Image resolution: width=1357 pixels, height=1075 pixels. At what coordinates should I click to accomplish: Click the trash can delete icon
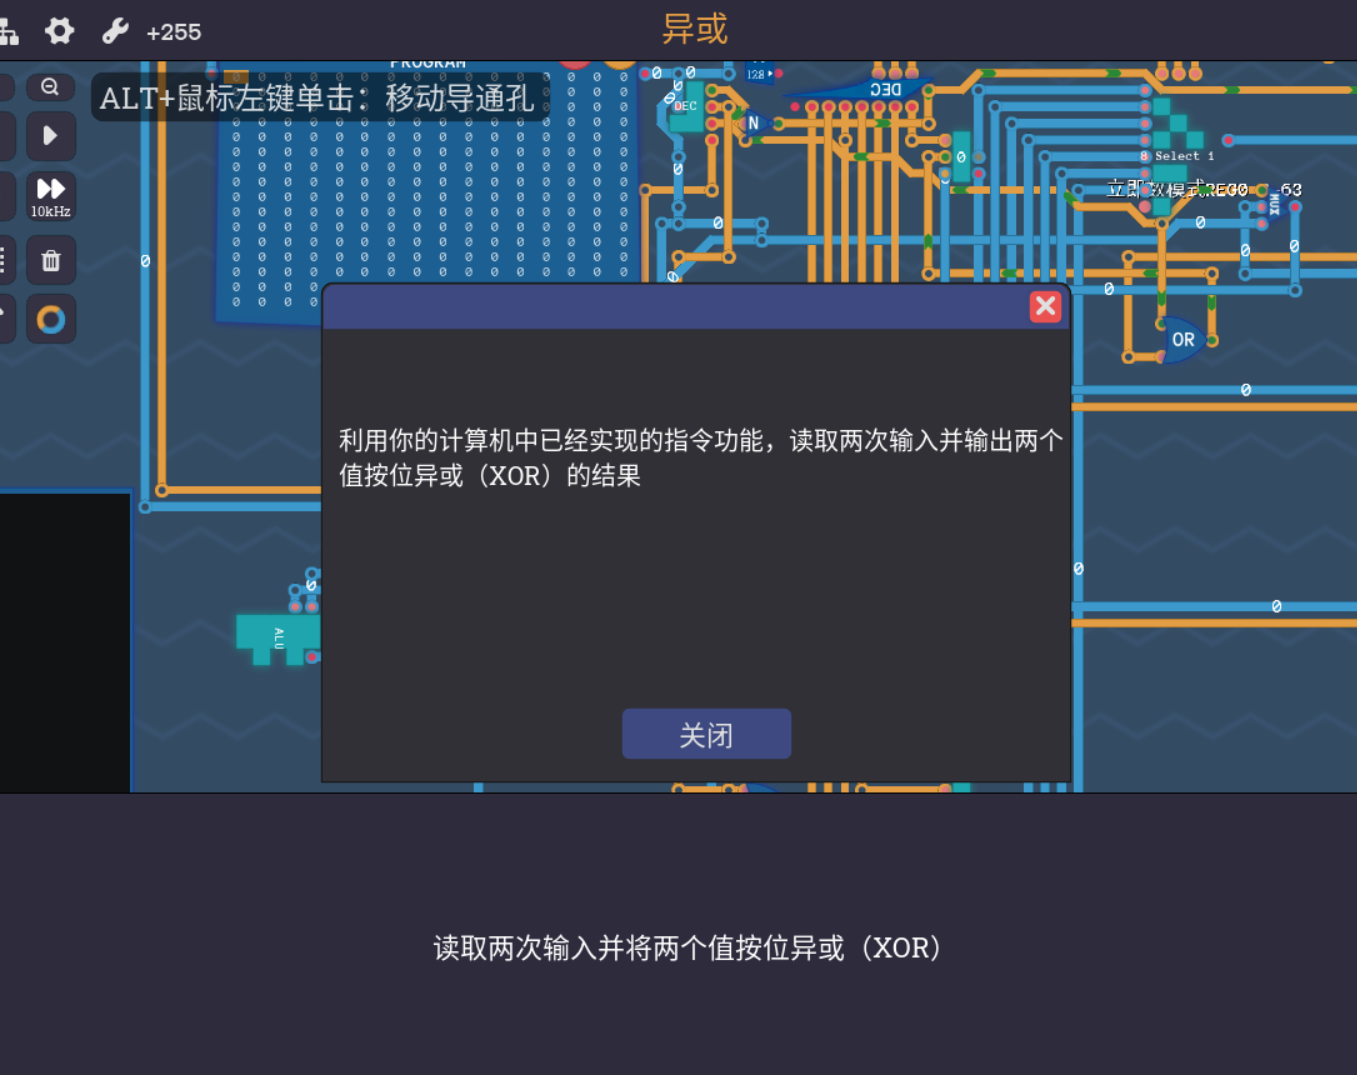[50, 261]
